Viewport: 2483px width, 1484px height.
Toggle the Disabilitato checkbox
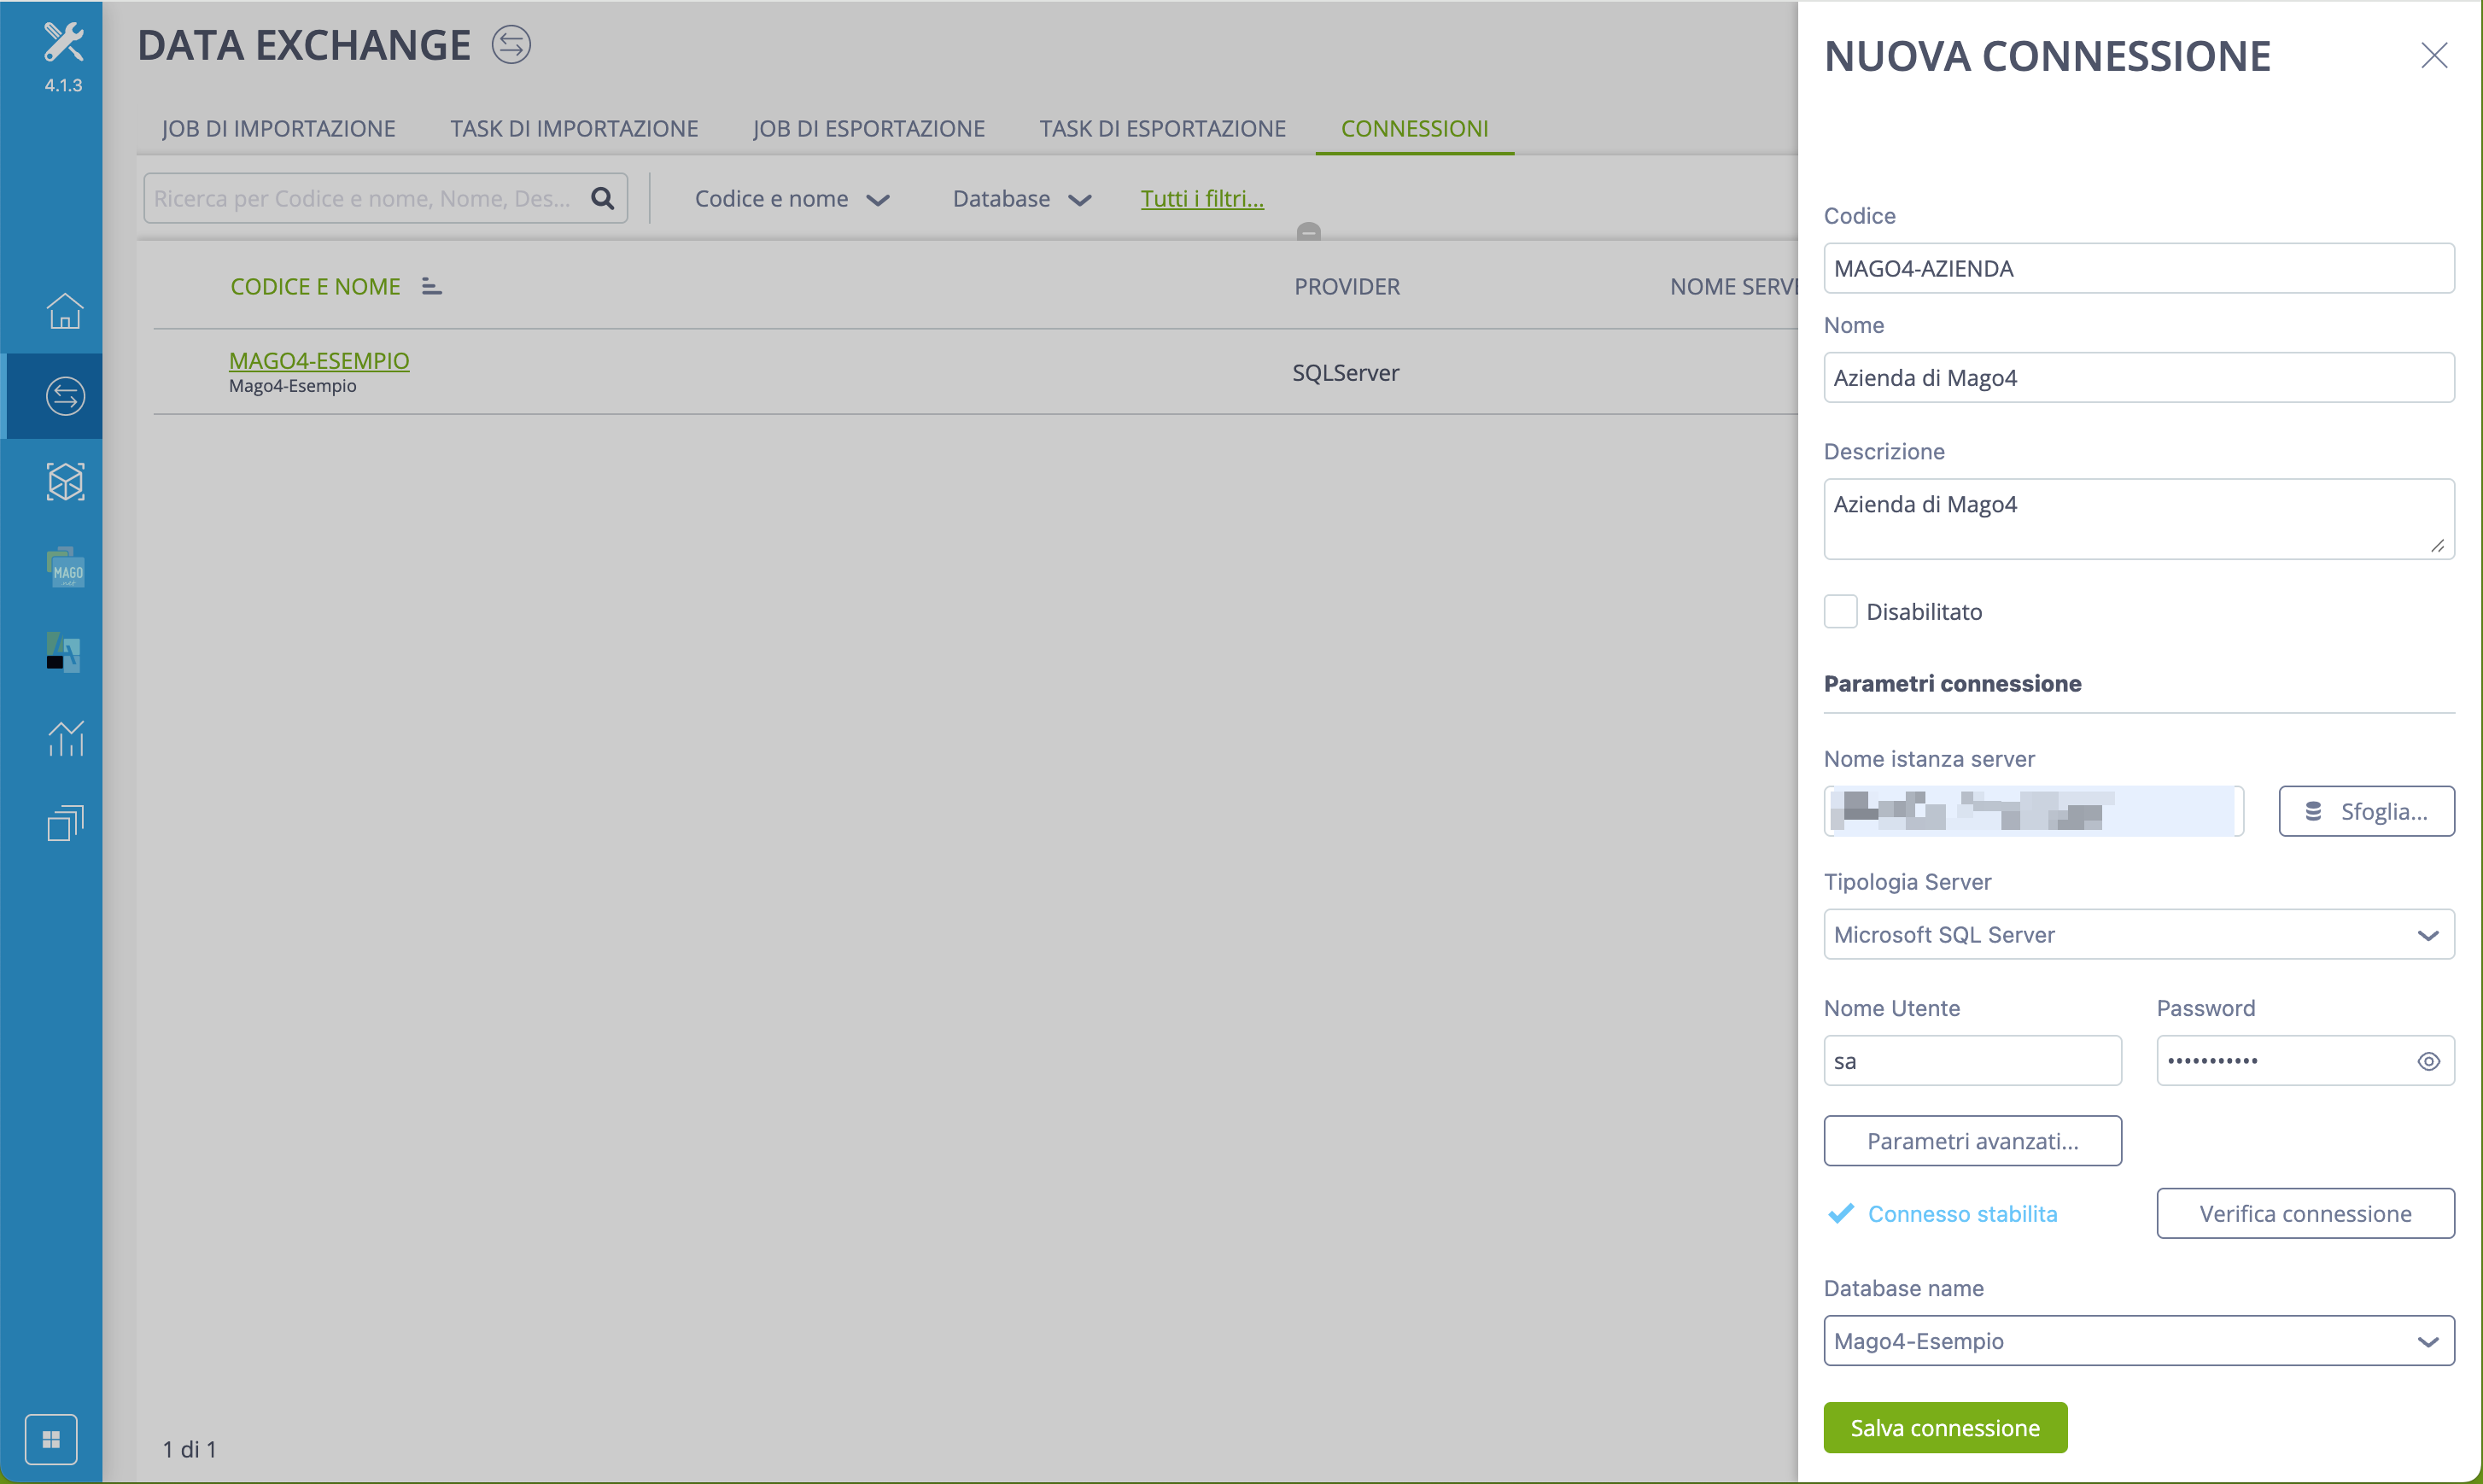coord(1840,611)
